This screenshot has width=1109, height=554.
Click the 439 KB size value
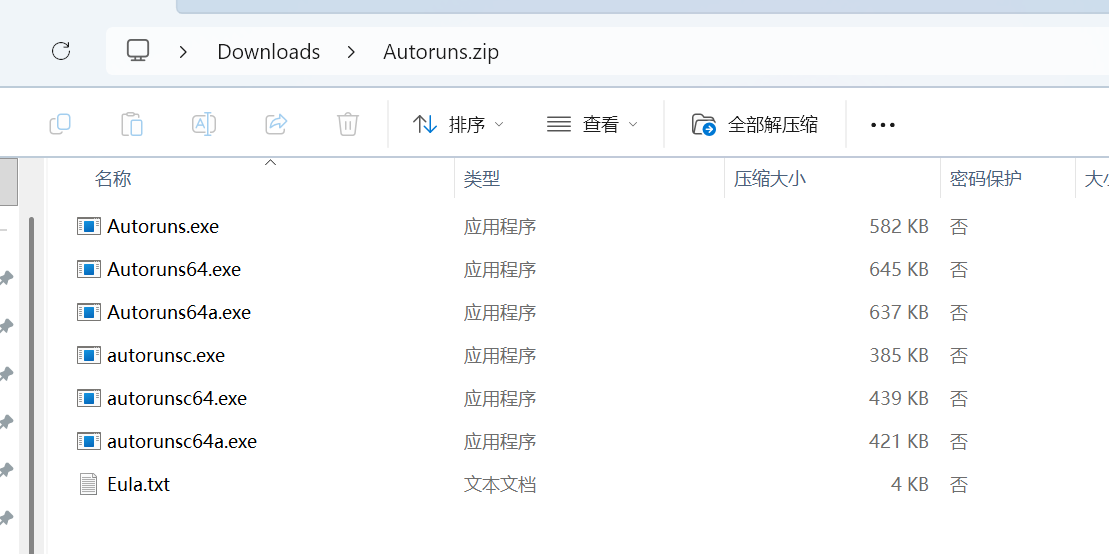pos(898,398)
